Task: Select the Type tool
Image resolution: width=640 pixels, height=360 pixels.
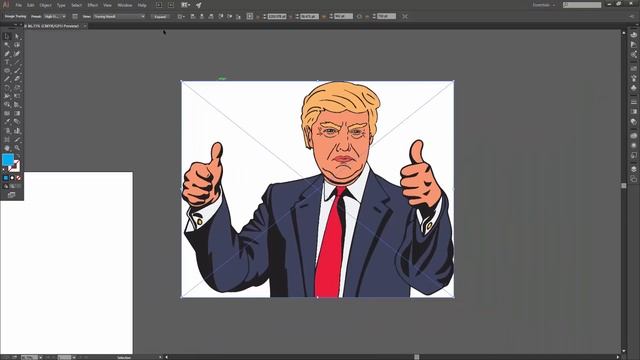Action: [x=7, y=62]
